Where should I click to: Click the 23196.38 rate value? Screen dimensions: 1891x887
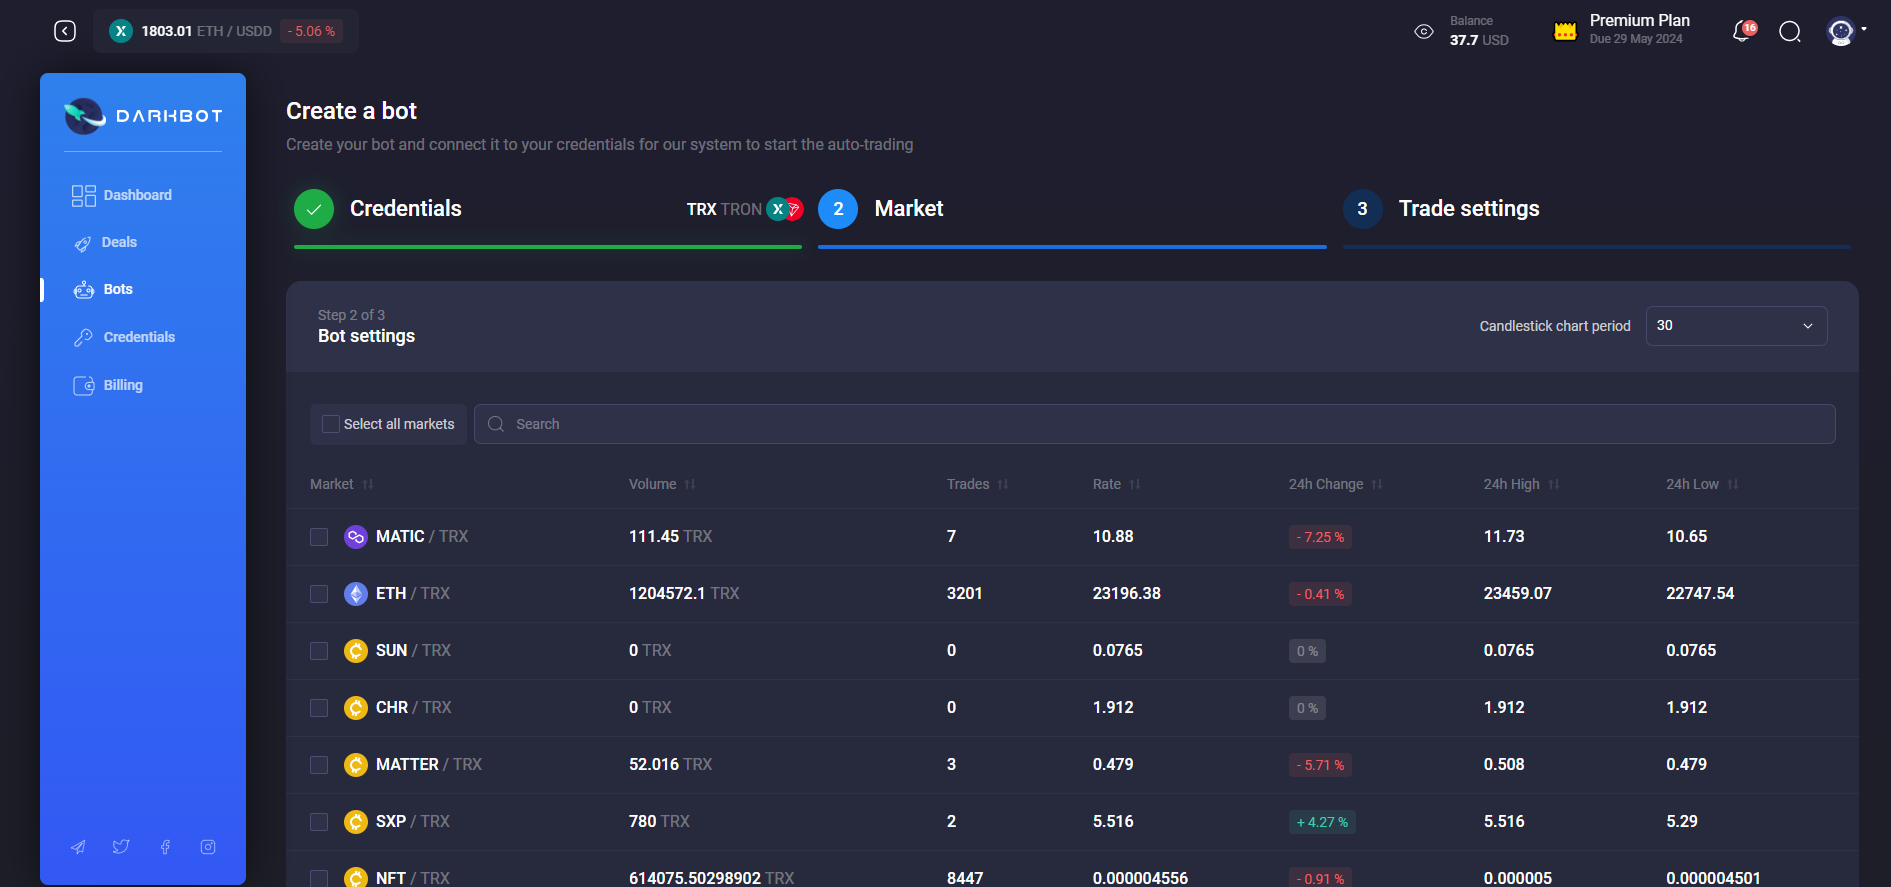coord(1127,593)
